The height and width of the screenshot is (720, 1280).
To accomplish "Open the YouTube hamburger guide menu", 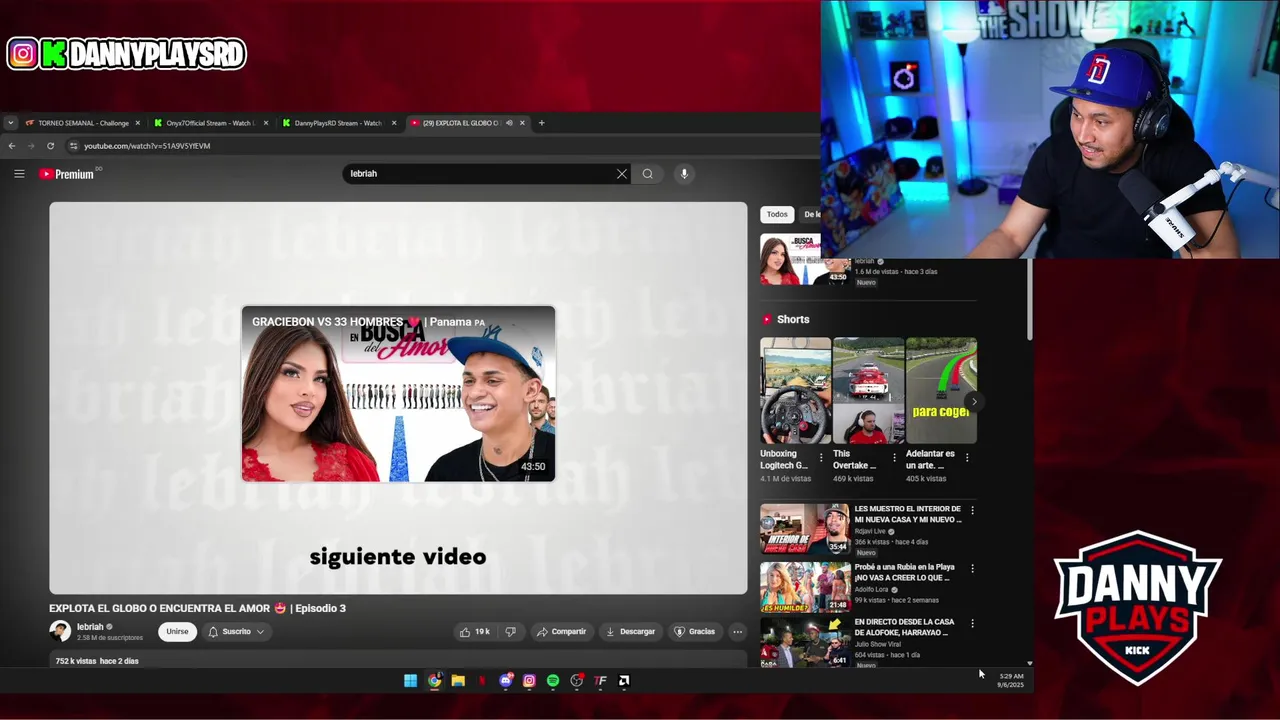I will pos(19,174).
